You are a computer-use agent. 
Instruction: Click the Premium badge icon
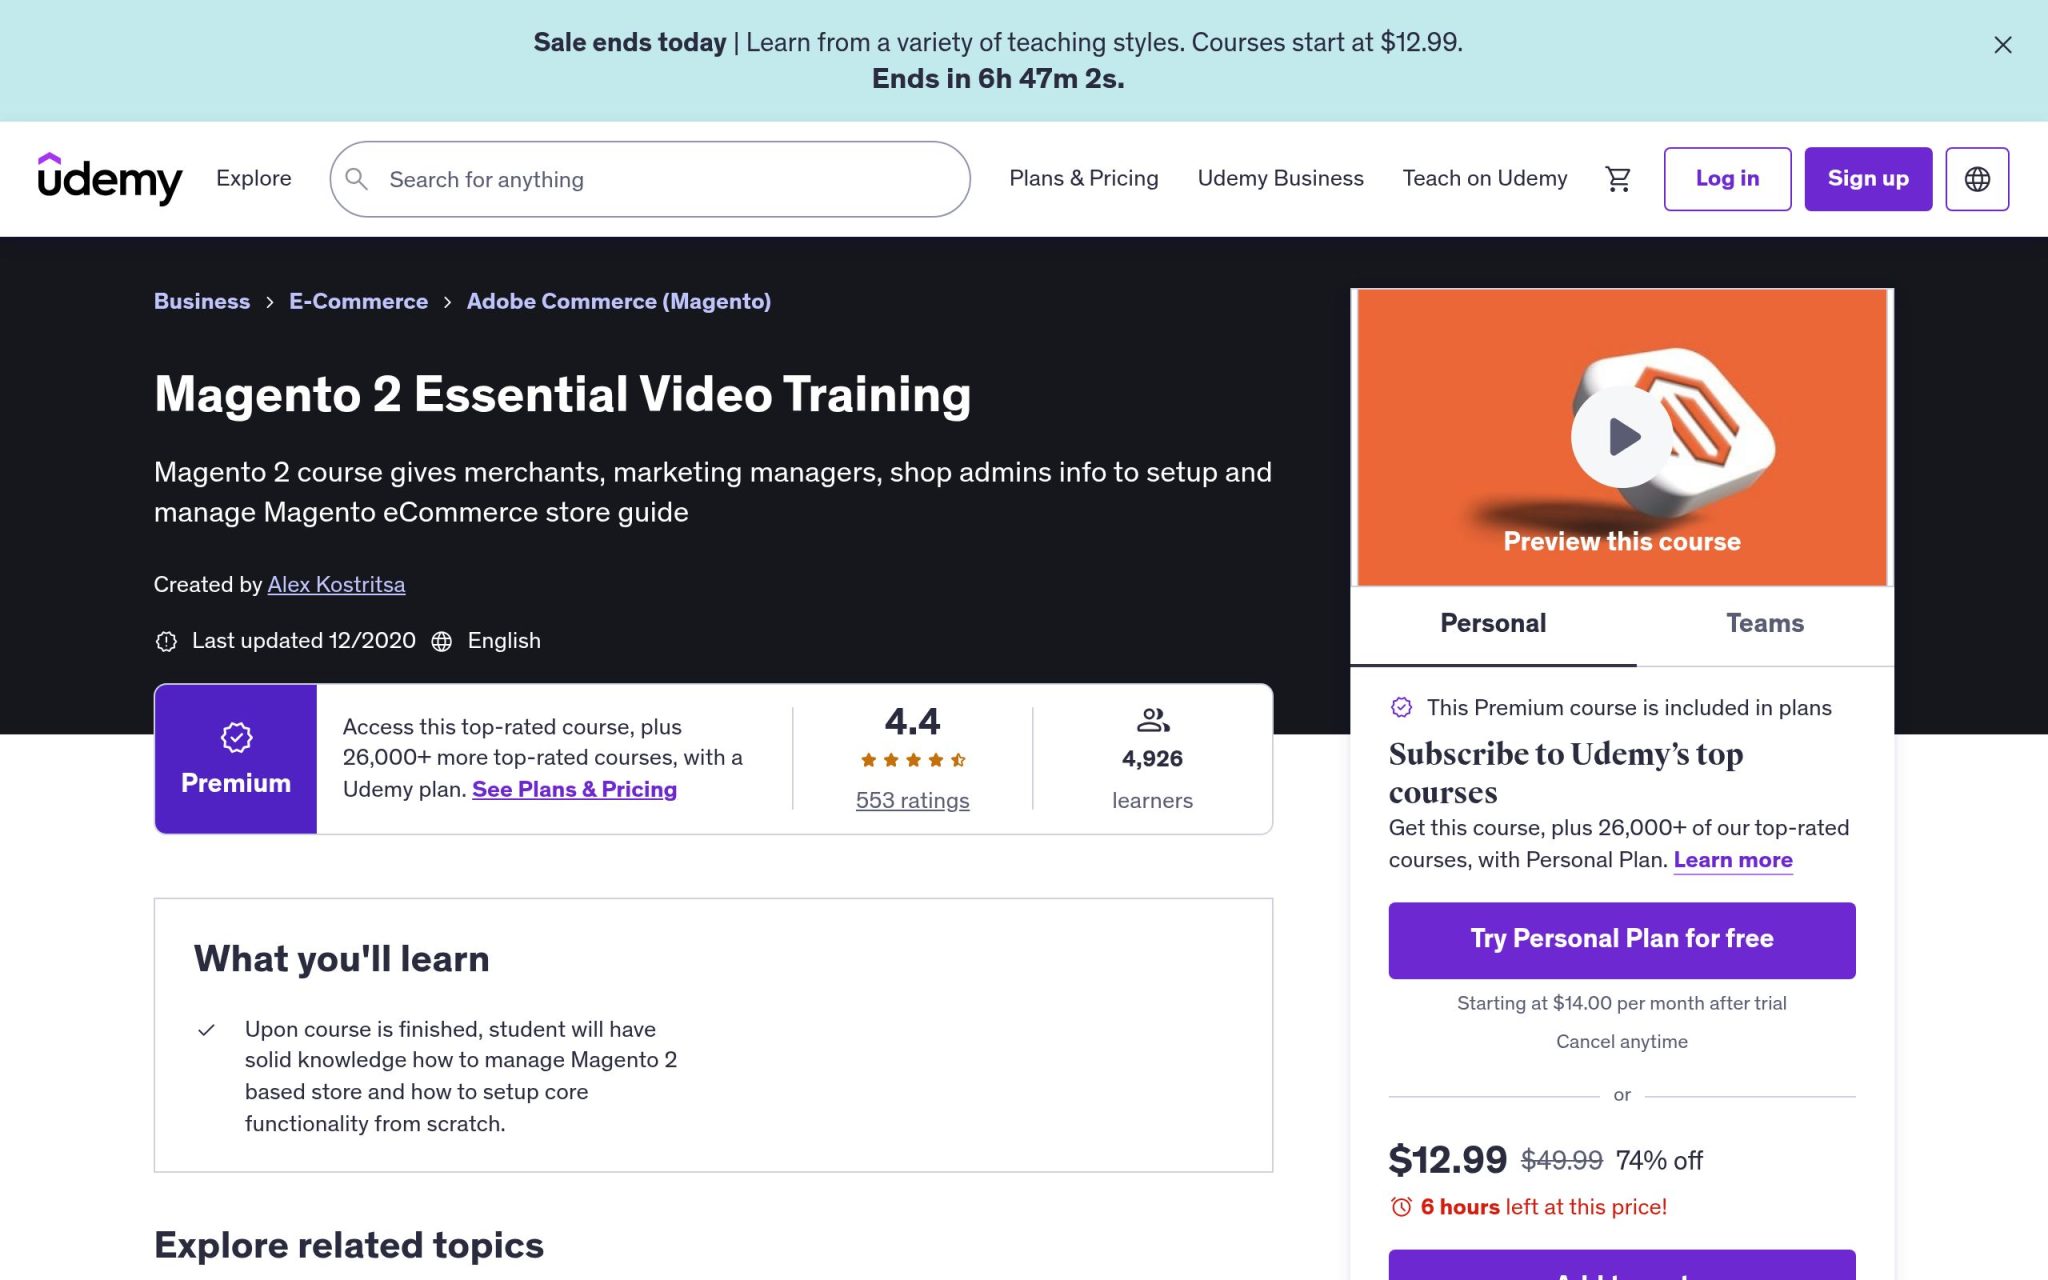[236, 738]
